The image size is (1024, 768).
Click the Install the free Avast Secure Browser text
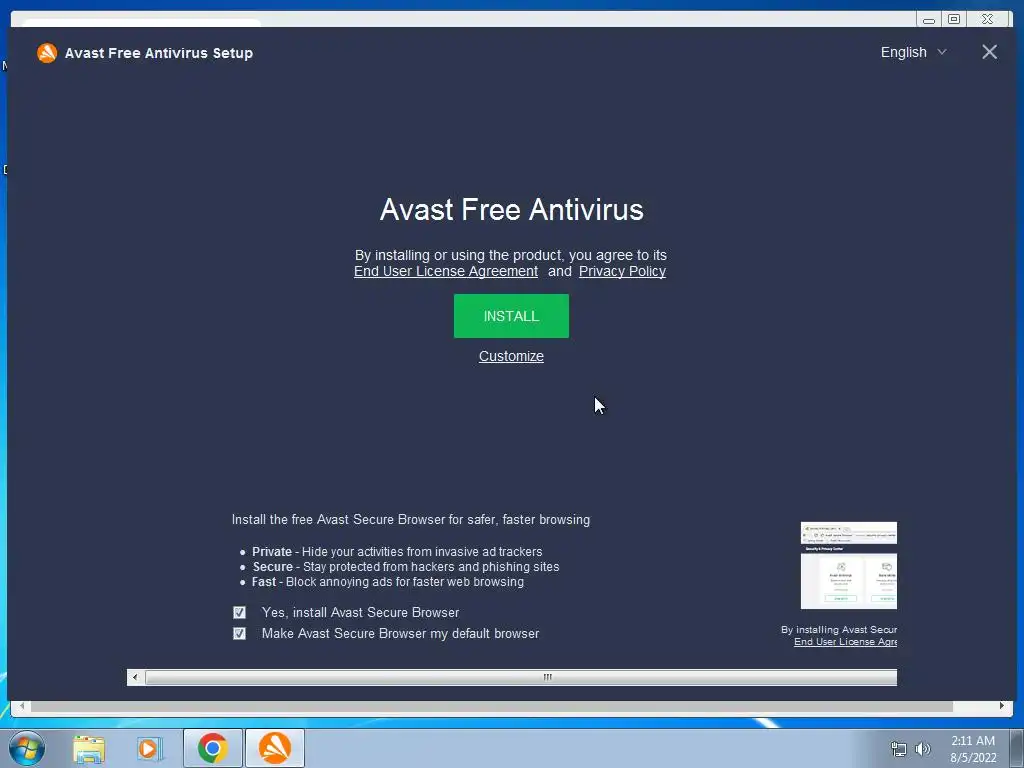point(411,520)
